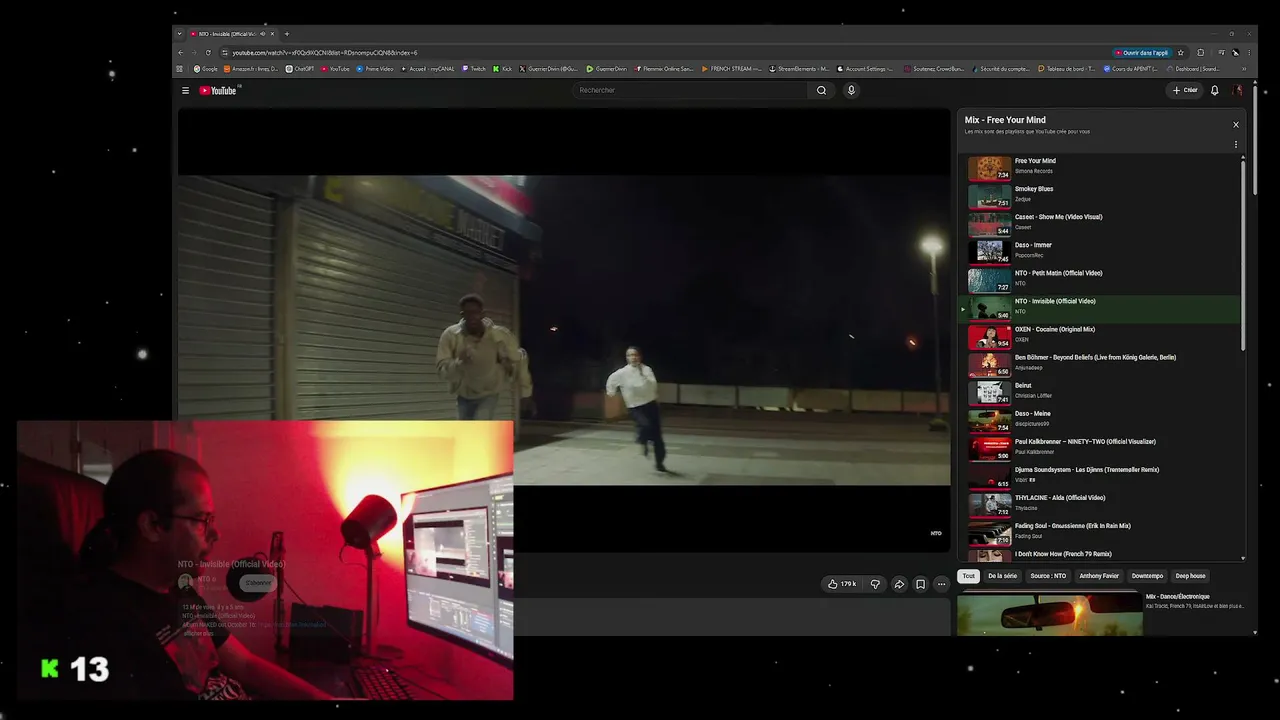This screenshot has width=1280, height=720.
Task: Select the Deep house filter chip
Action: point(1190,576)
